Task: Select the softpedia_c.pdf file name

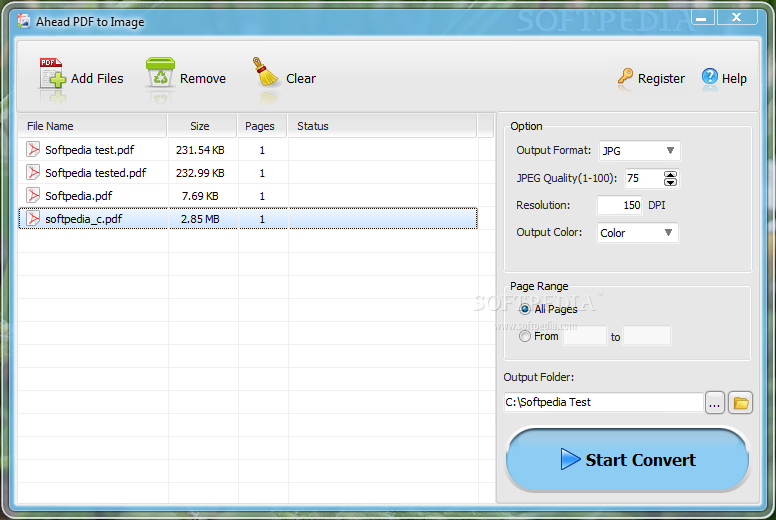Action: (x=84, y=219)
